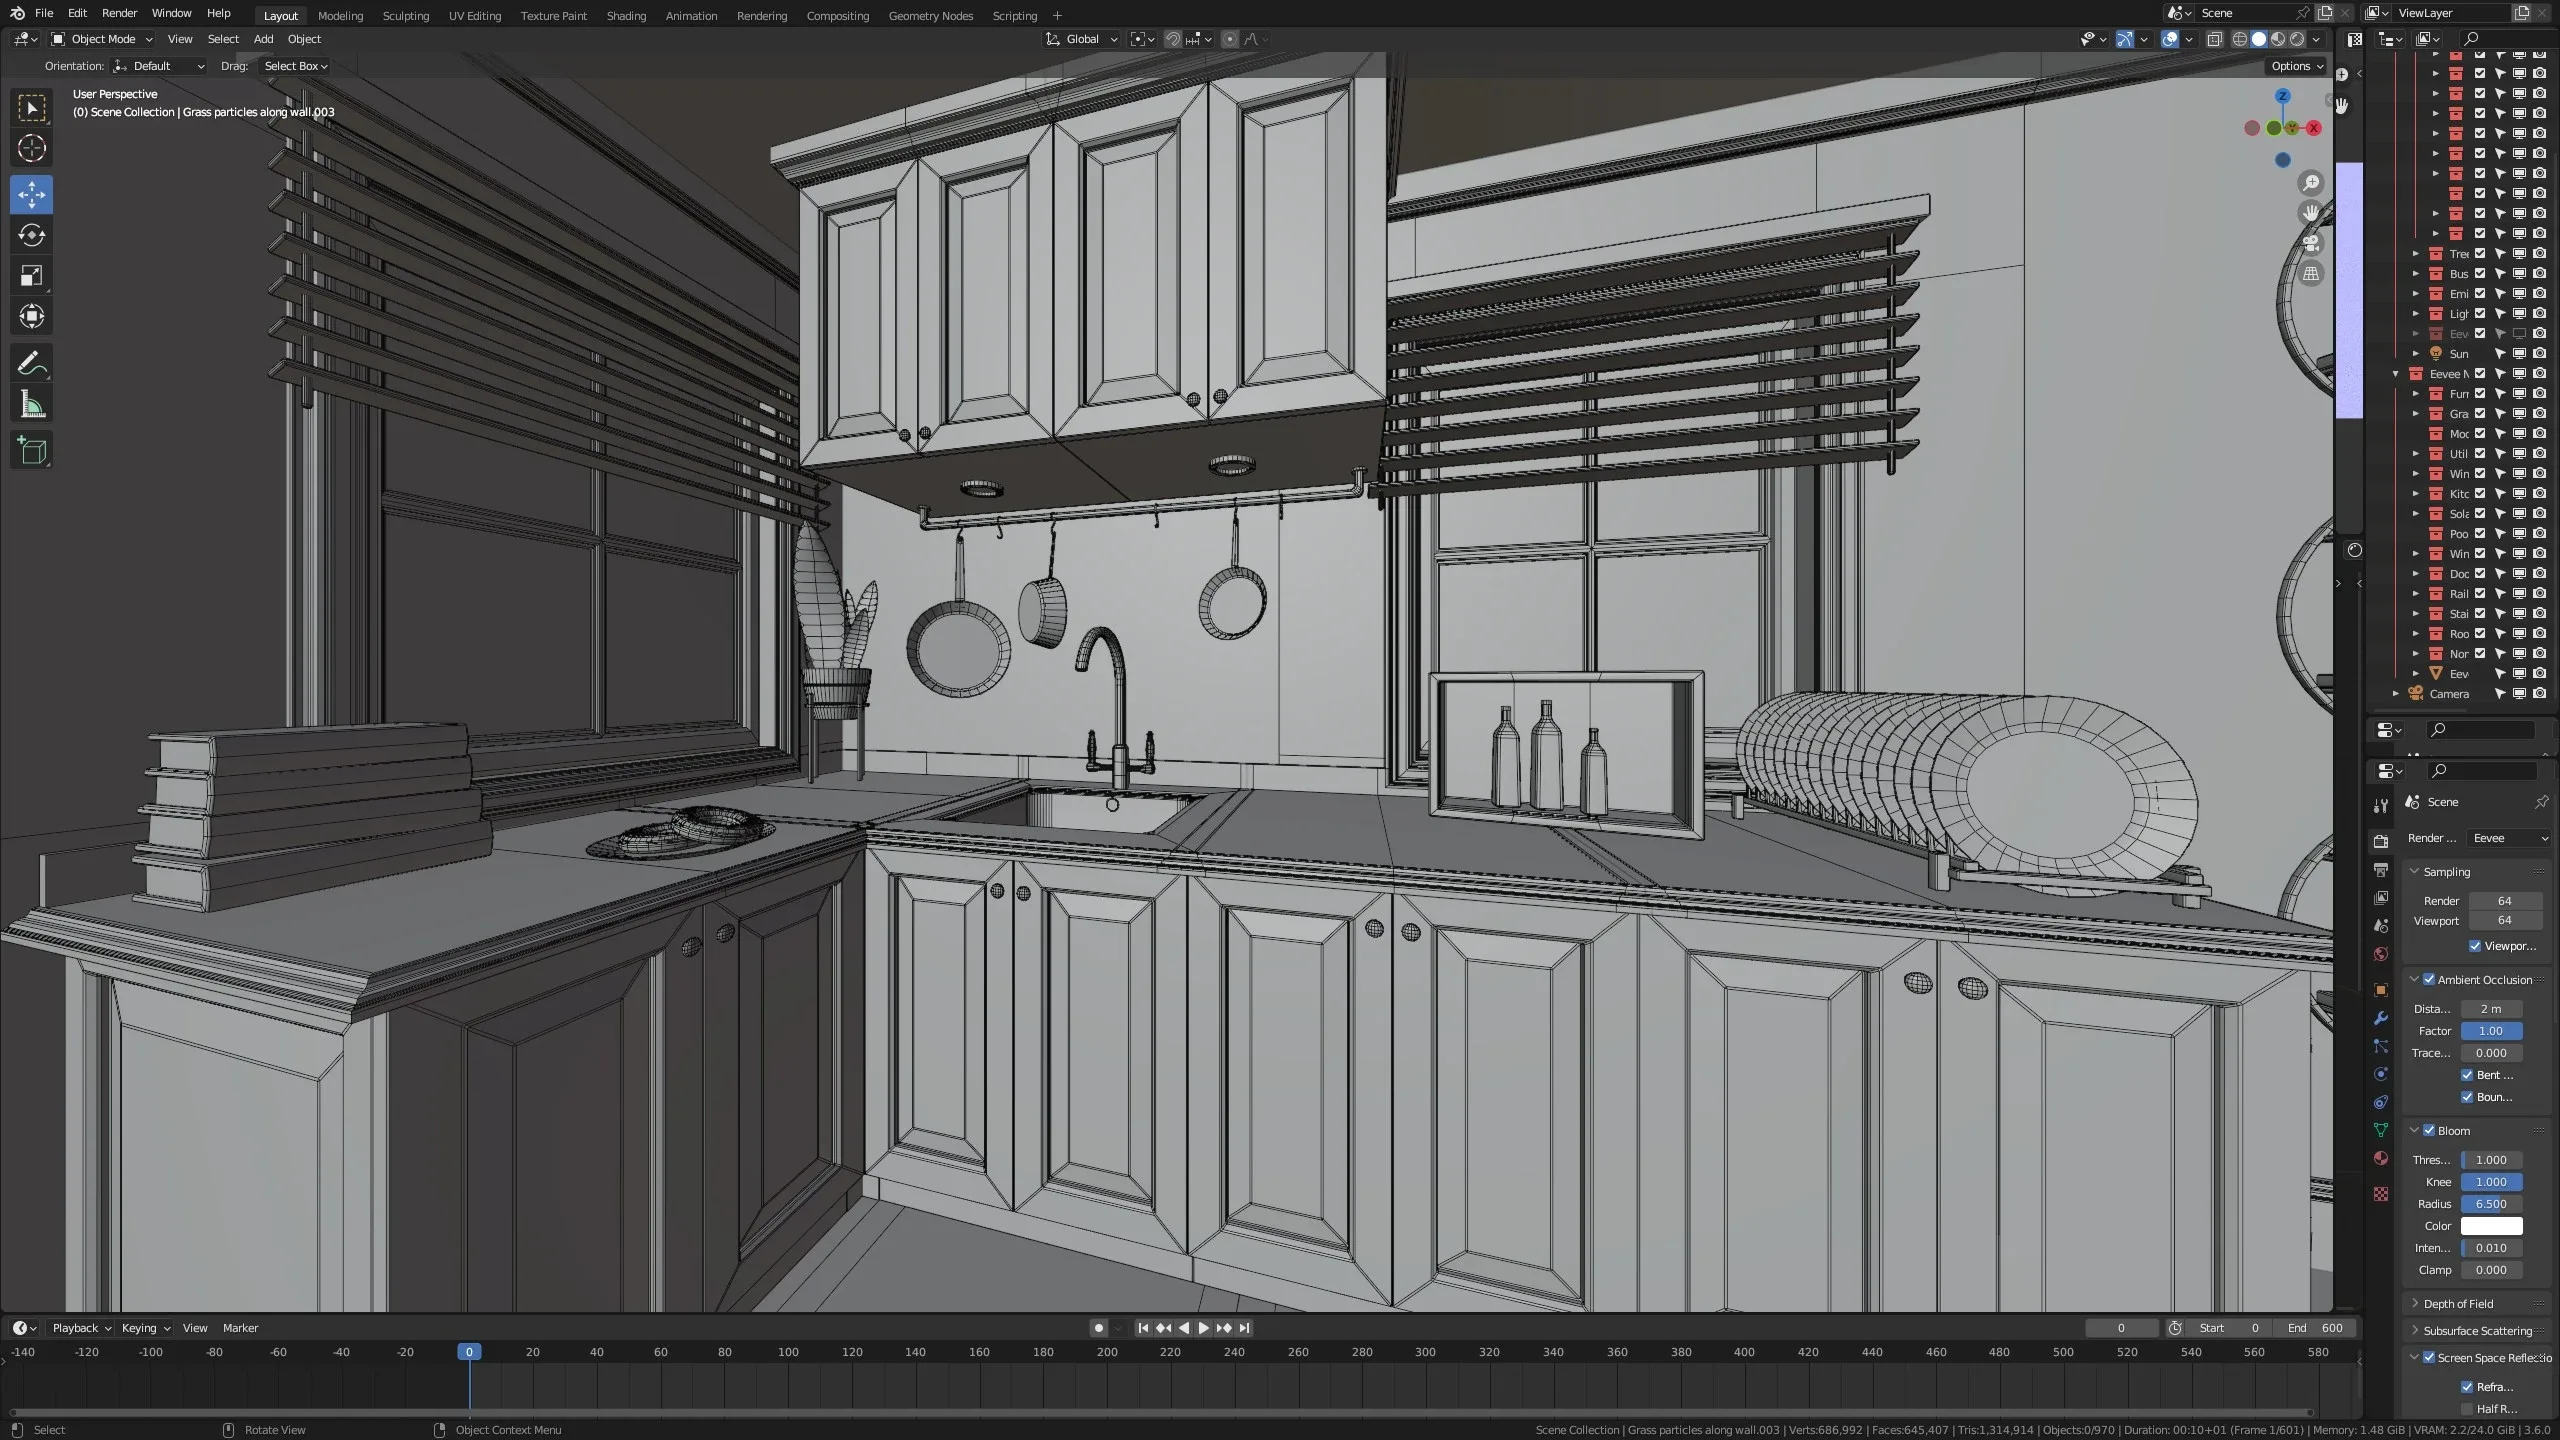Open the World properties panel
This screenshot has width=2560, height=1440.
tap(2380, 954)
